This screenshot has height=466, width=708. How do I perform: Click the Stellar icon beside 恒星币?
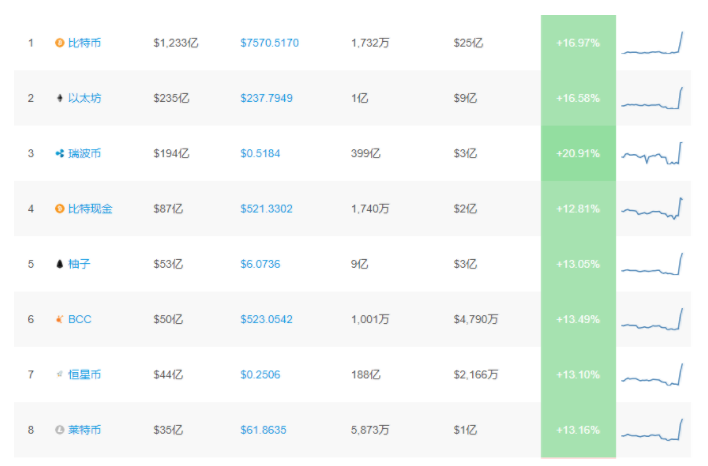click(x=60, y=374)
